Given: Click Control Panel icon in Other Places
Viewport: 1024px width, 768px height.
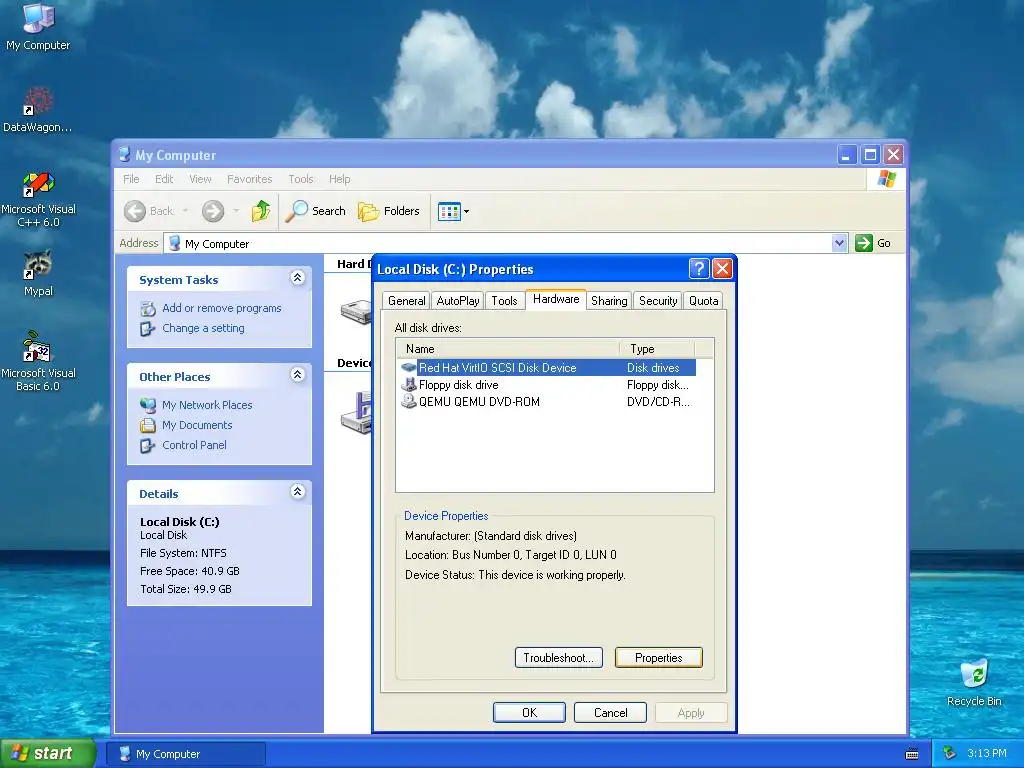Looking at the screenshot, I should click(148, 445).
